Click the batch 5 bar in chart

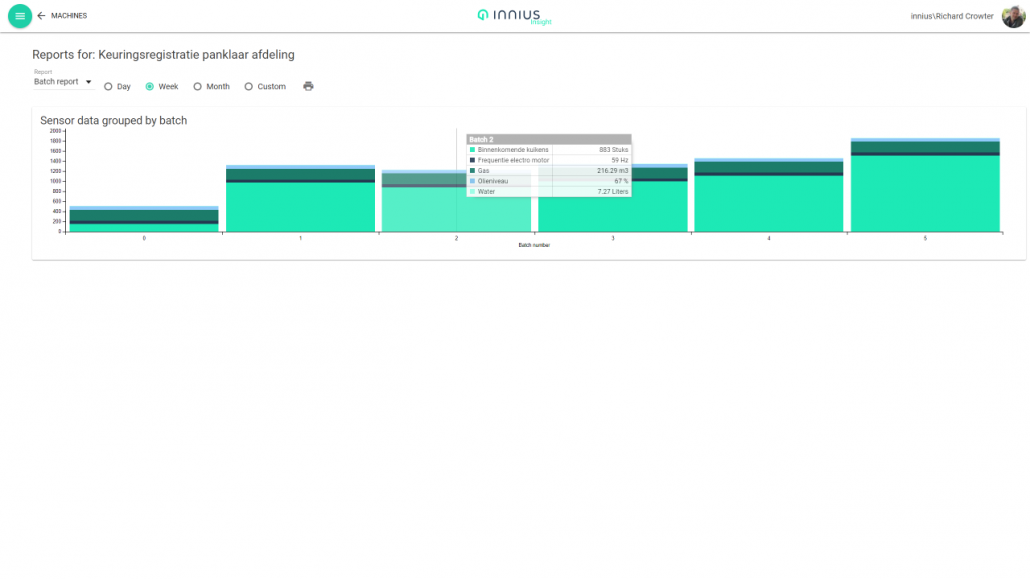click(x=925, y=185)
